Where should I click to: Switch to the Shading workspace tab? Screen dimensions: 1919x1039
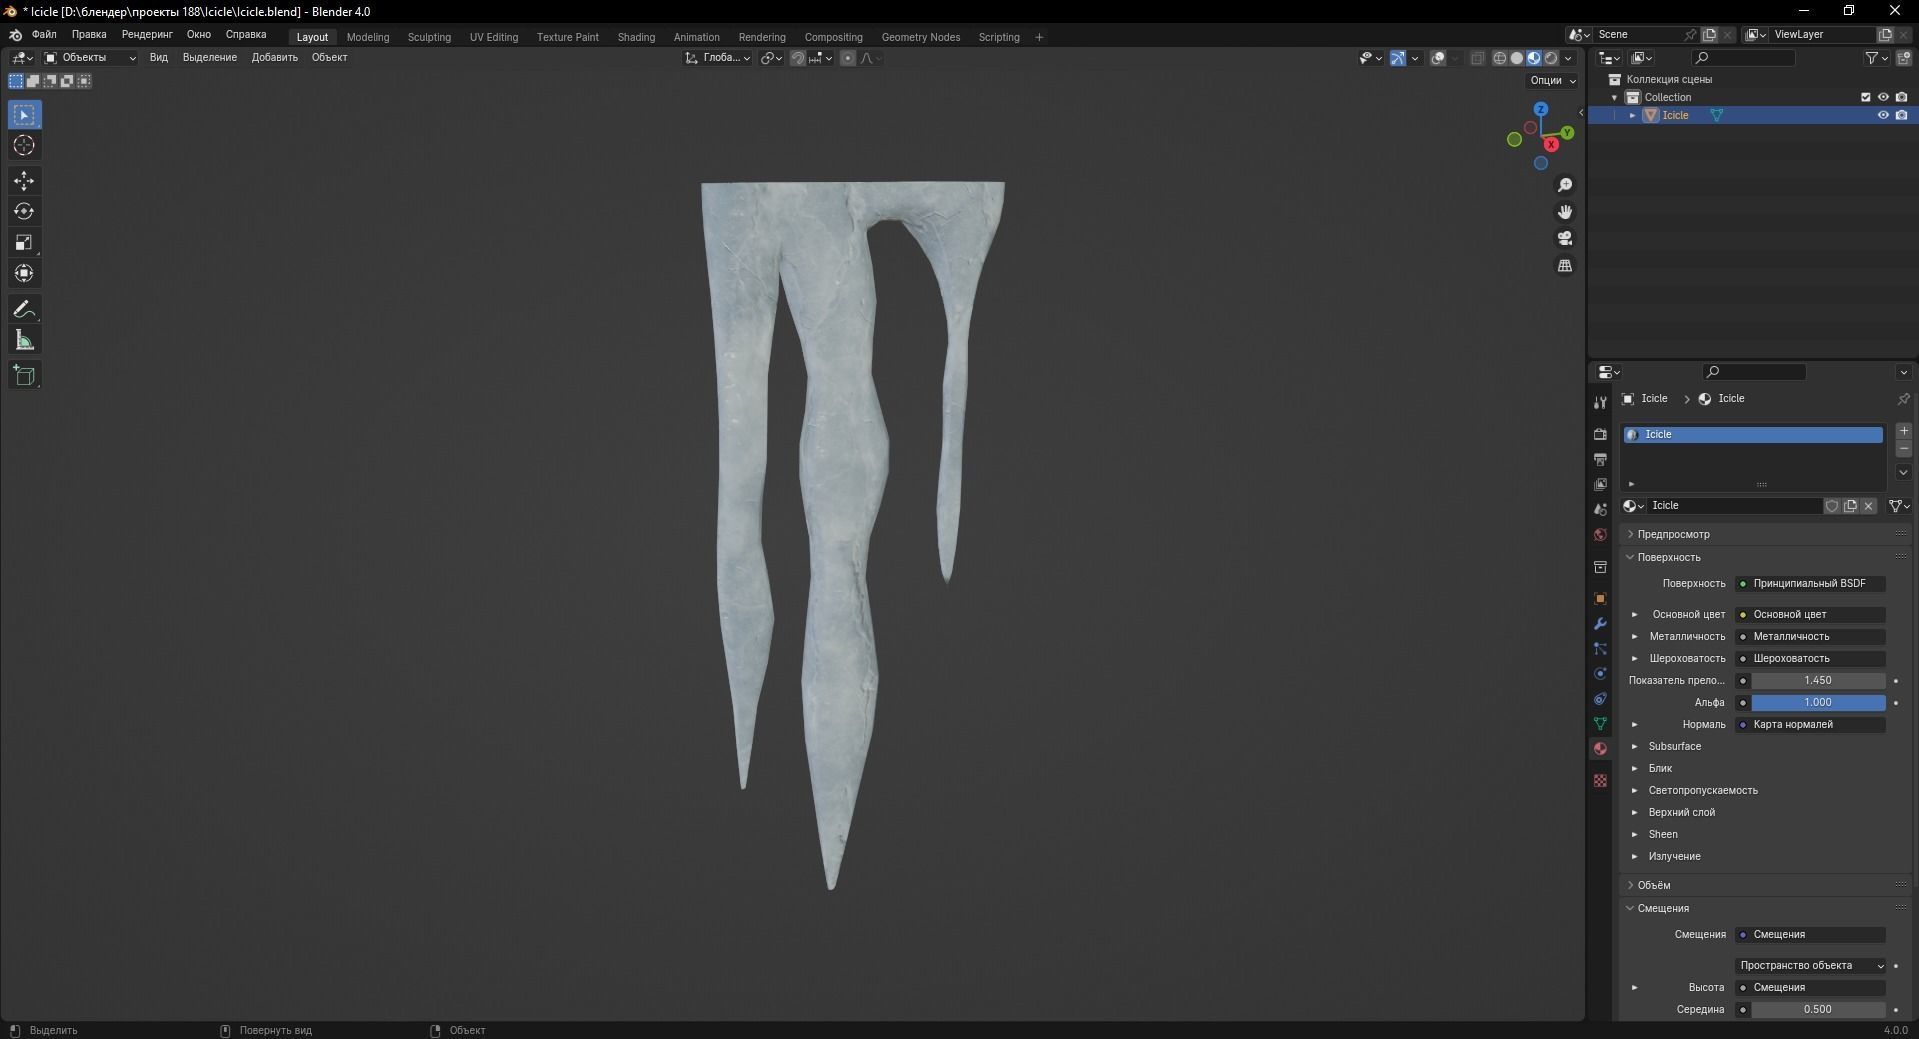pyautogui.click(x=636, y=37)
